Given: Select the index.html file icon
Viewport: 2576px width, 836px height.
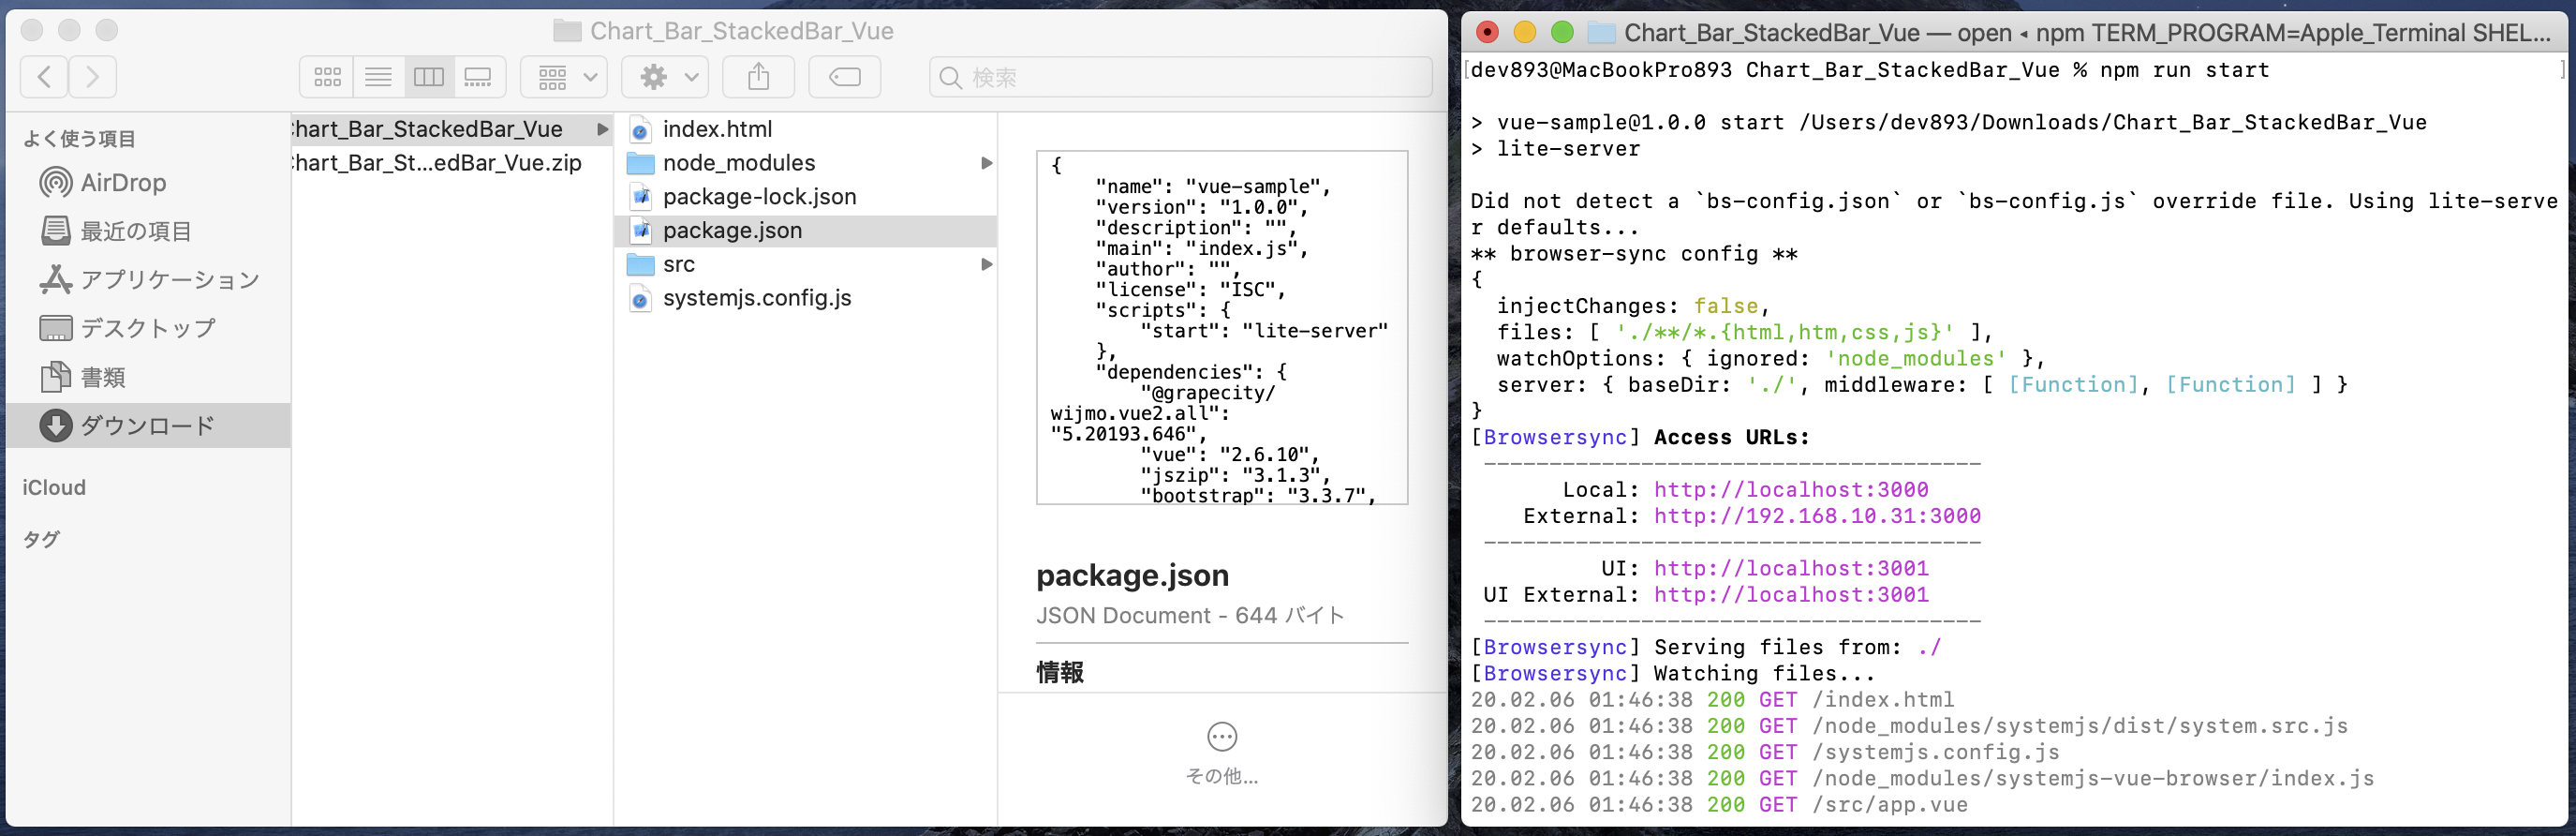Looking at the screenshot, I should pyautogui.click(x=640, y=130).
